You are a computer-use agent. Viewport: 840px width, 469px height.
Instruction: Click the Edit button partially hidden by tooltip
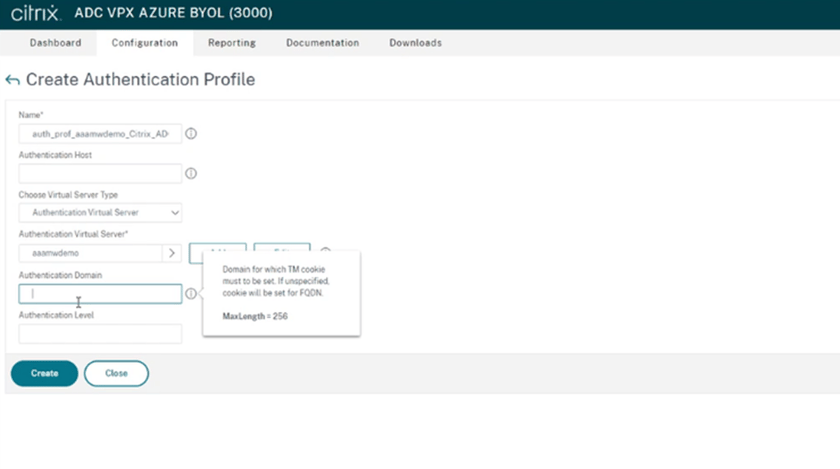coord(282,247)
